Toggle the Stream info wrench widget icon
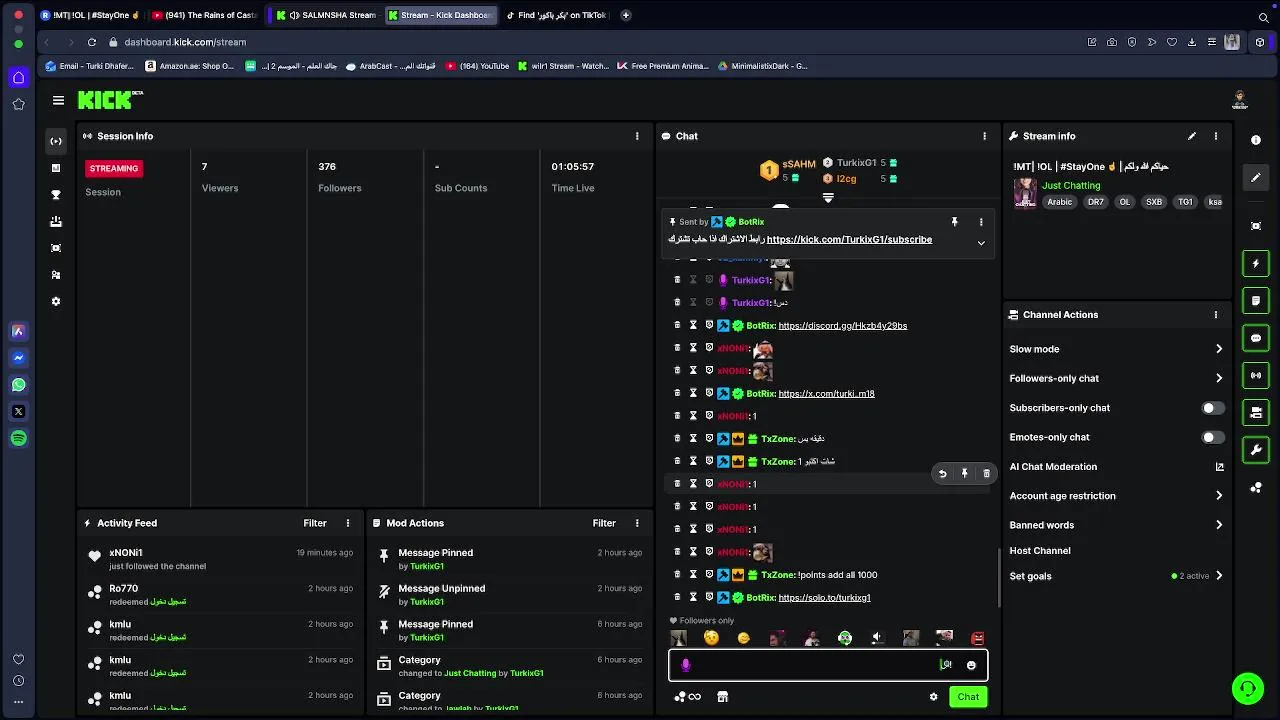This screenshot has width=1280, height=720. (1256, 450)
